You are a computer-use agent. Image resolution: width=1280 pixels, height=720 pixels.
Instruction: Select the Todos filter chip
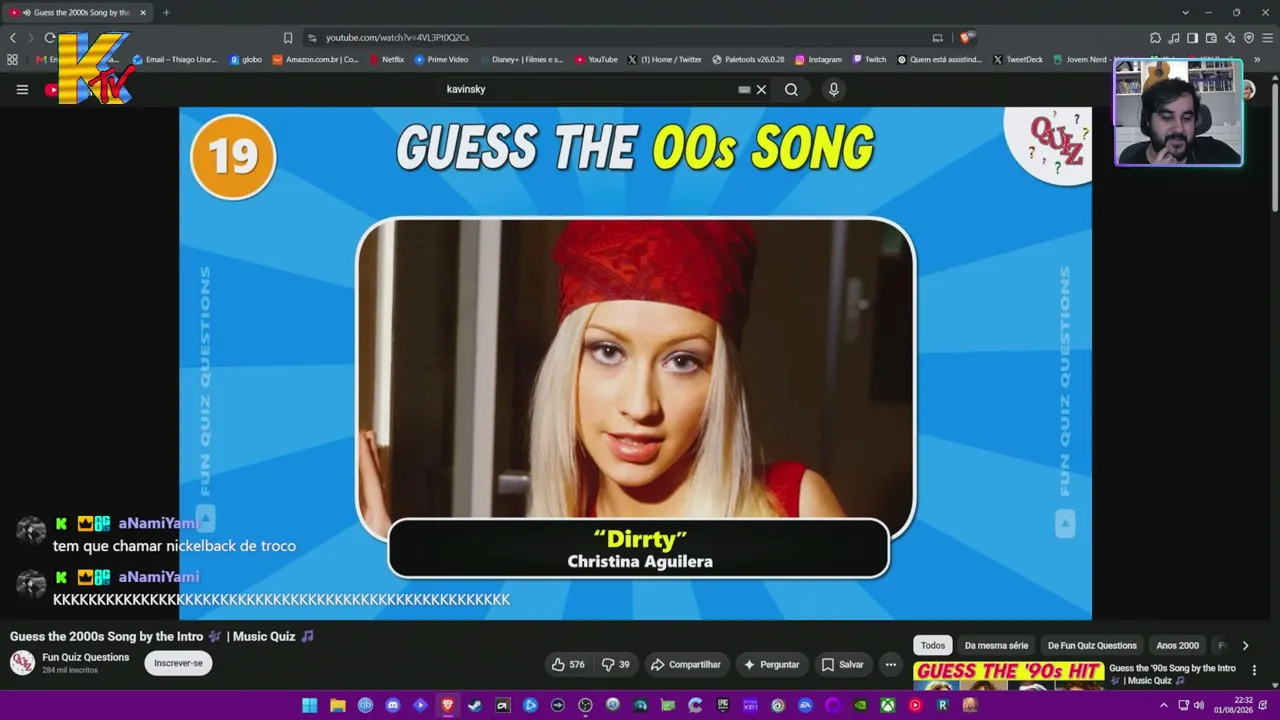(933, 645)
